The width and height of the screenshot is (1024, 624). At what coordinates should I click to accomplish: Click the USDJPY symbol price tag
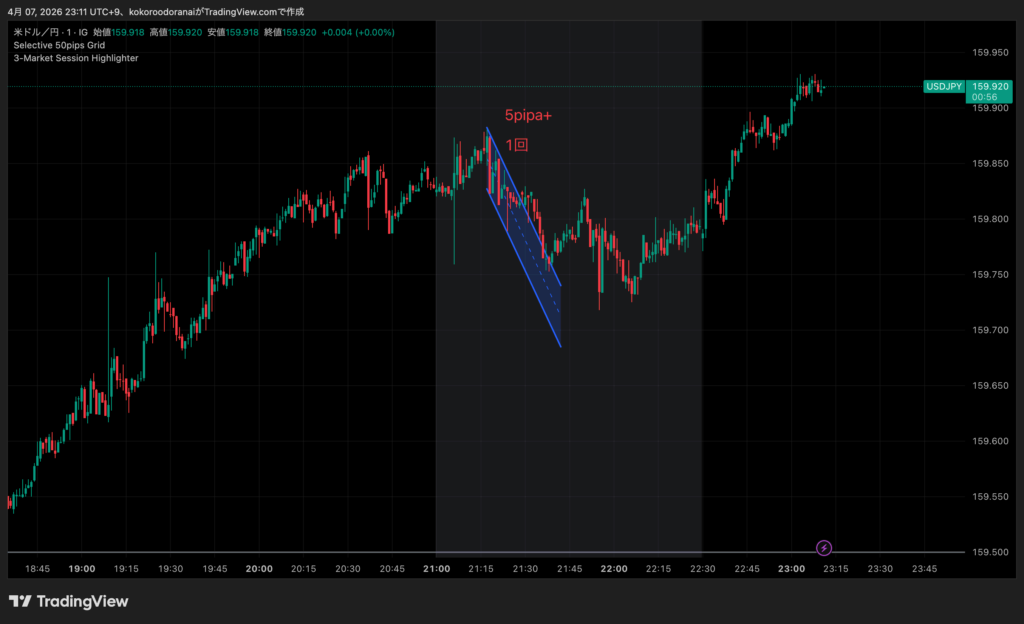(944, 87)
